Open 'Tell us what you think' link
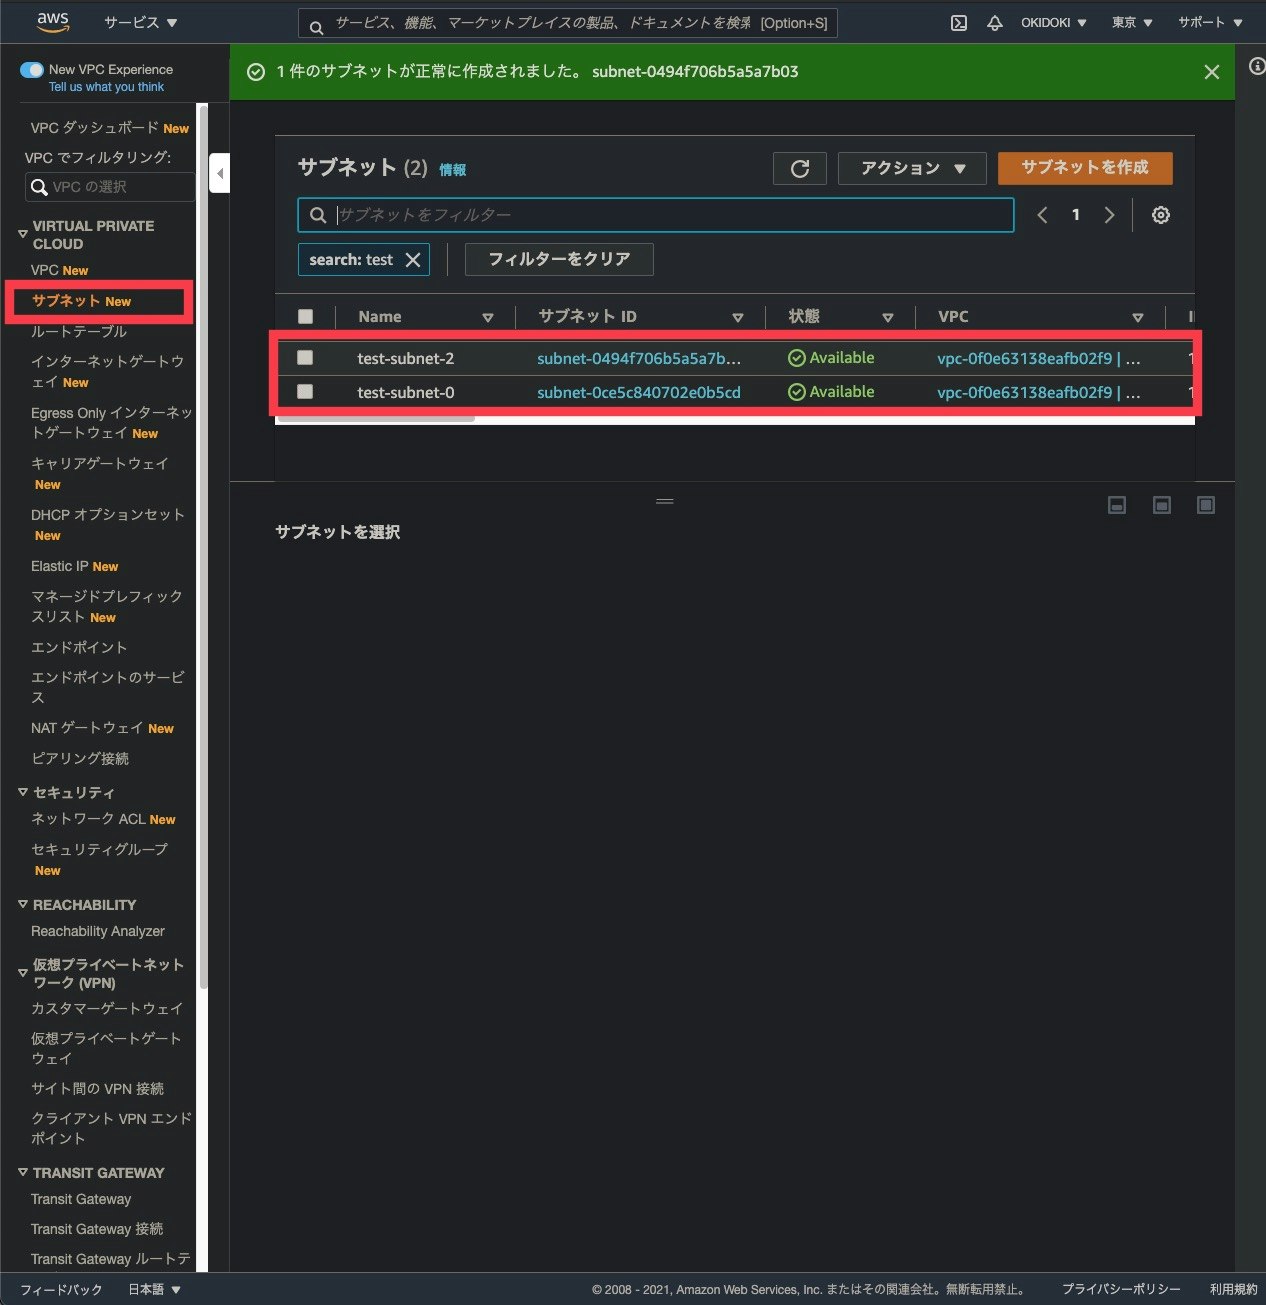1266x1305 pixels. click(106, 87)
